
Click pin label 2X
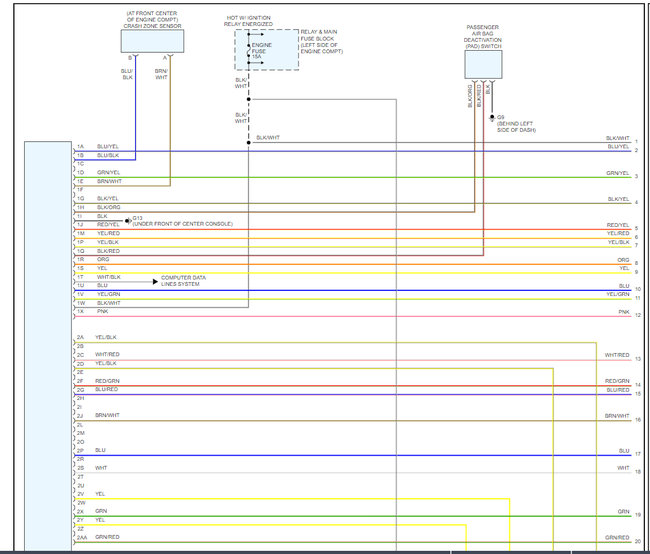(80, 511)
